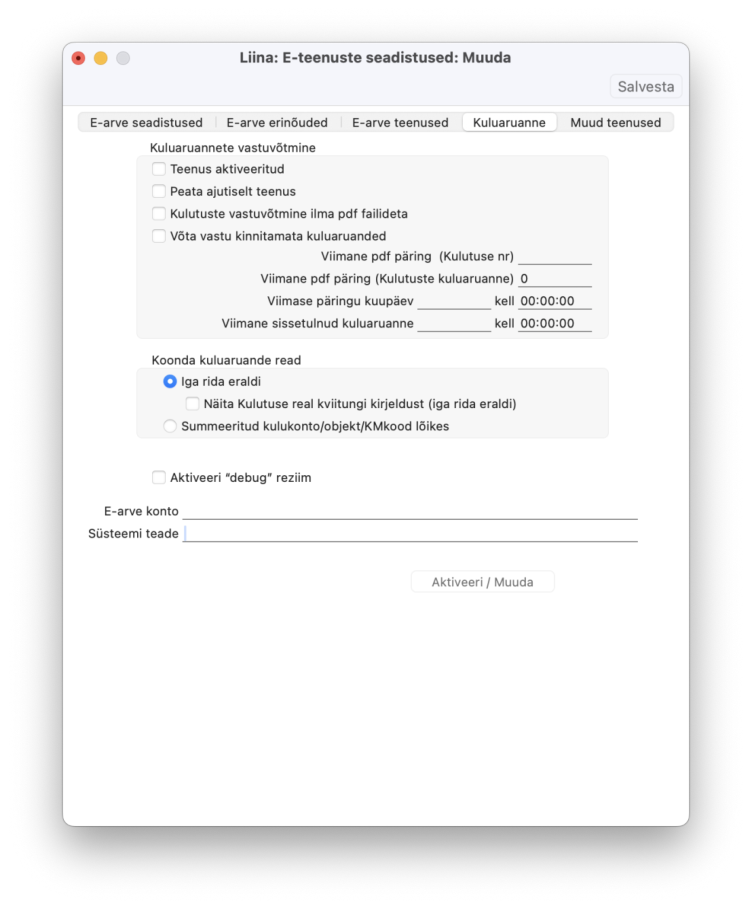This screenshot has height=909, width=752.
Task: Click the Salvesta button
Action: tap(645, 87)
